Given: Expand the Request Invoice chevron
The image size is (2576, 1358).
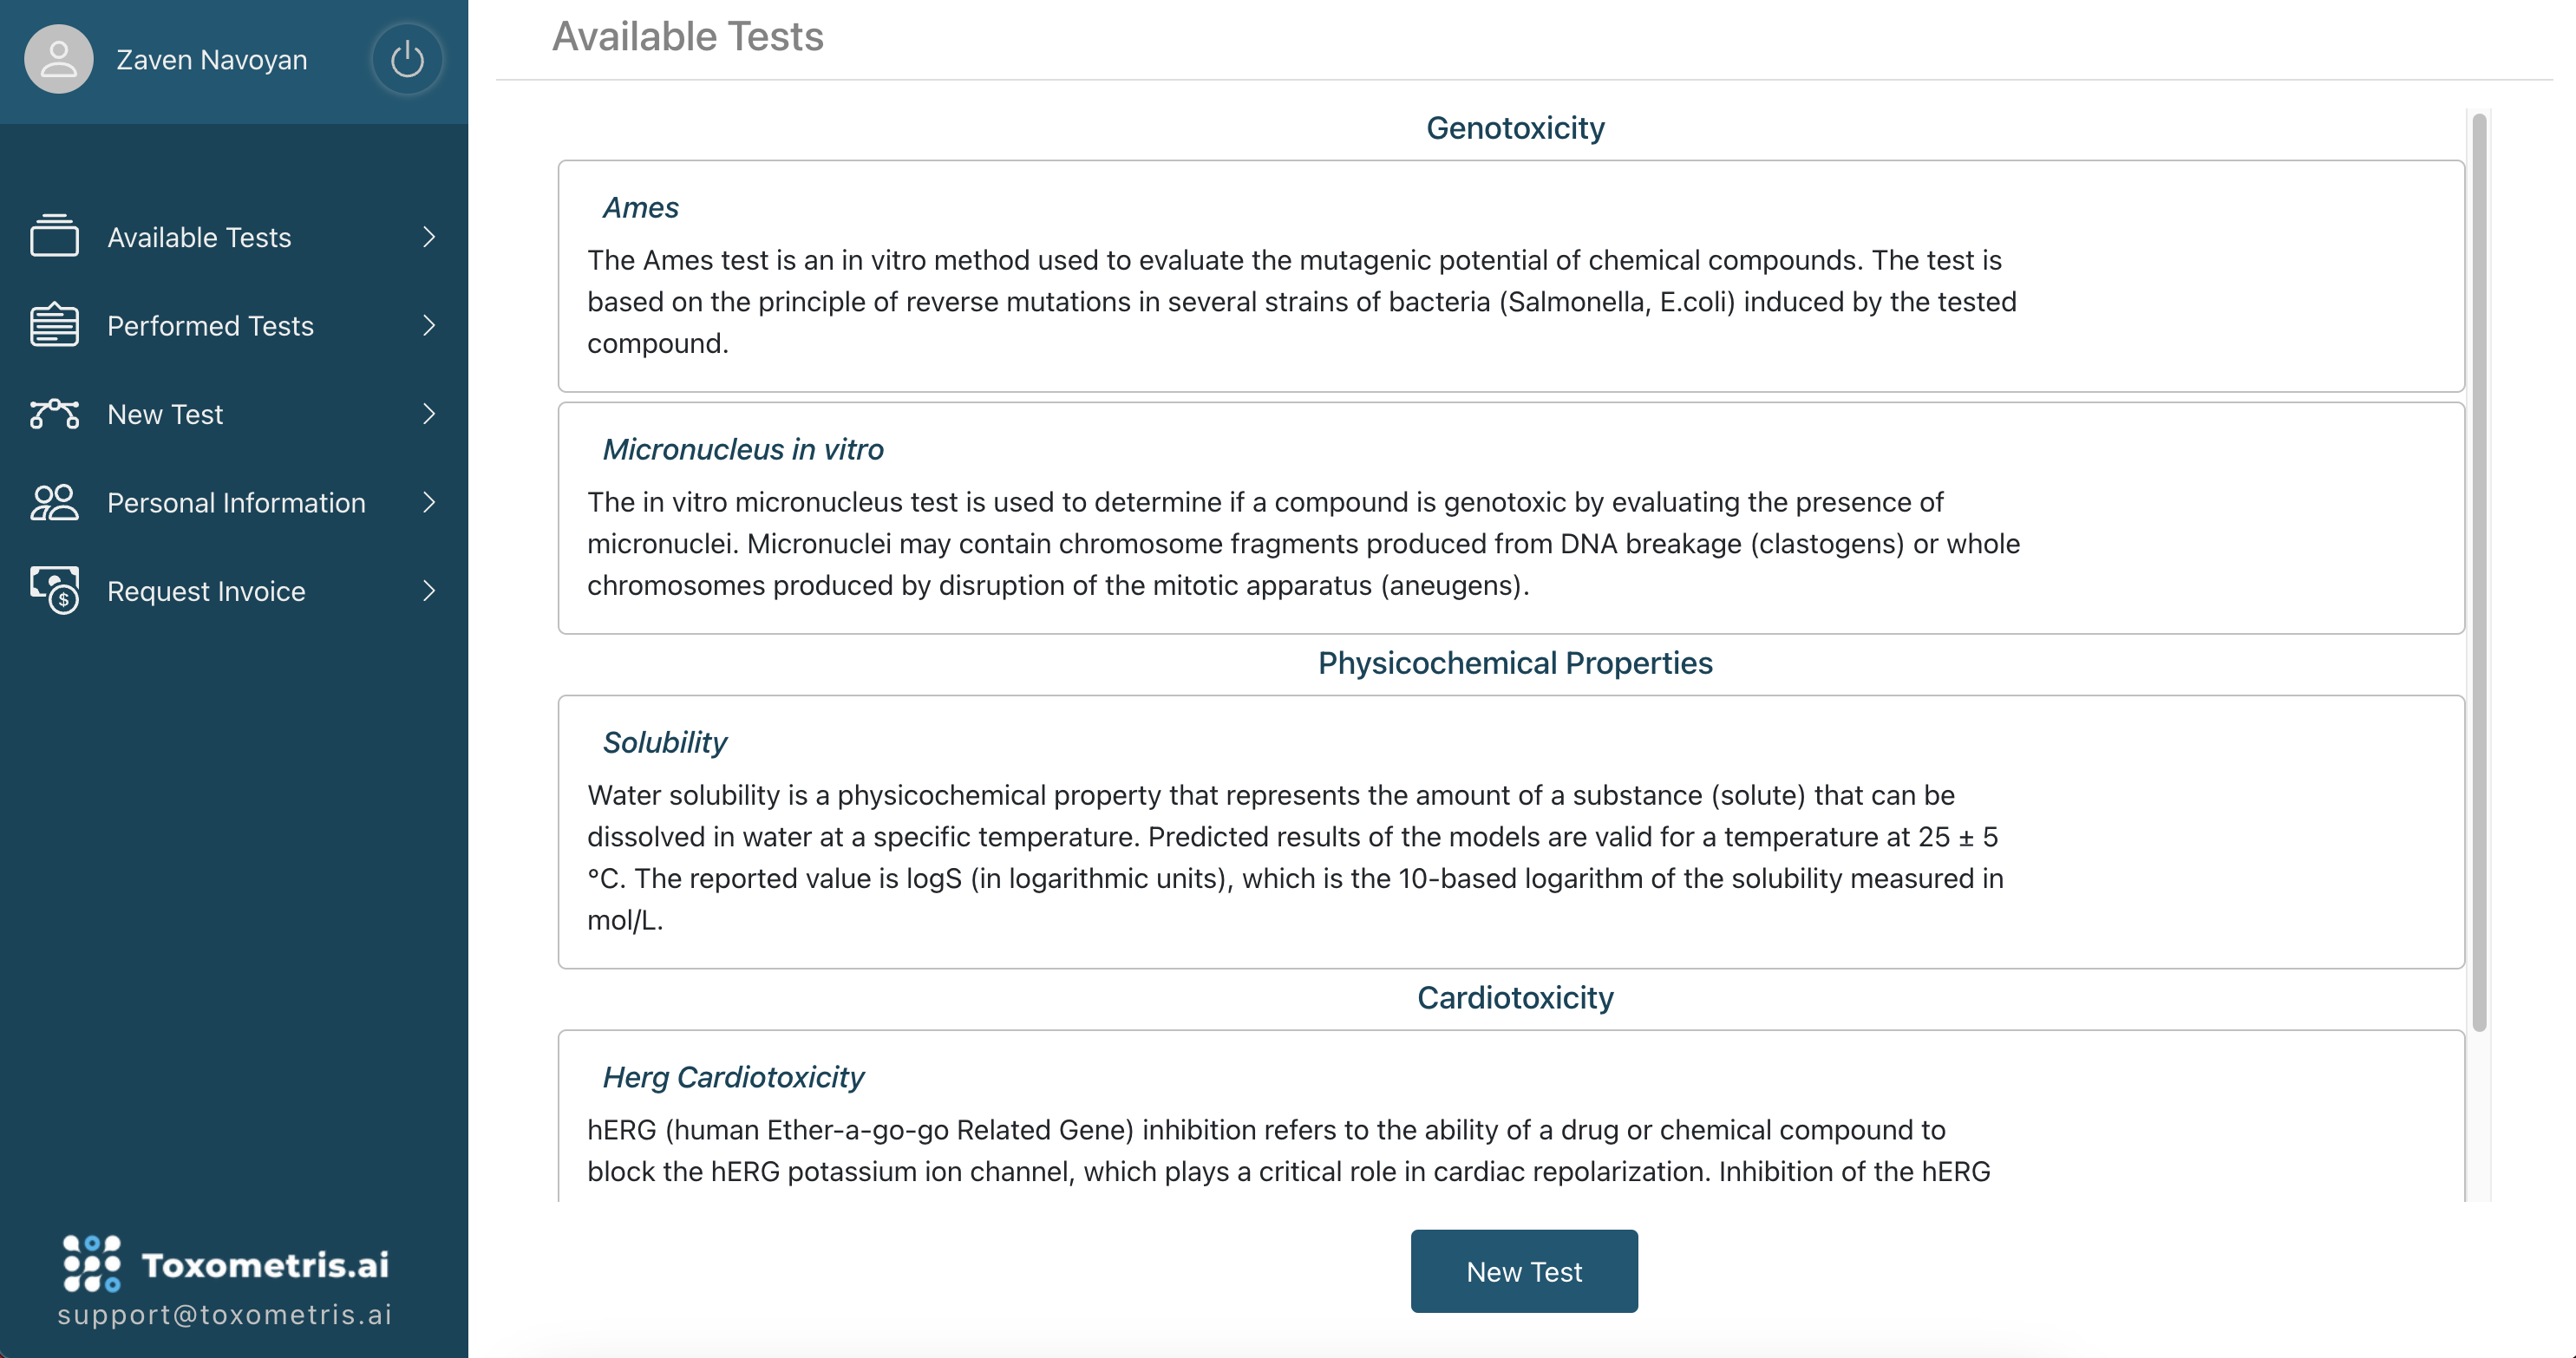Looking at the screenshot, I should click(429, 591).
